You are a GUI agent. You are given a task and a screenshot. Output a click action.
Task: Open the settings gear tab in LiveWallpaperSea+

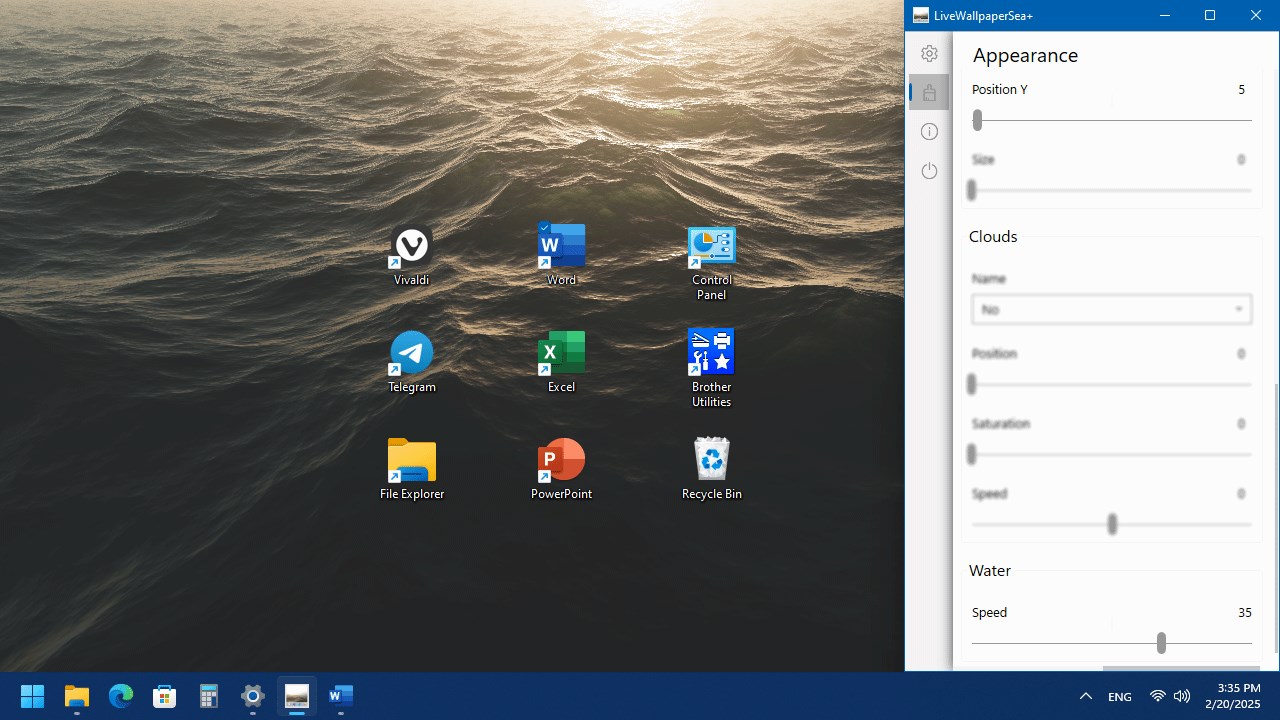pyautogui.click(x=929, y=54)
